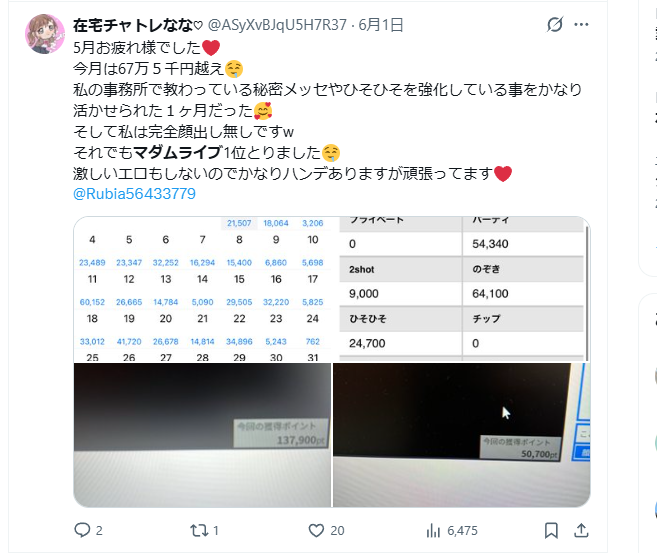This screenshot has width=657, height=553.
Task: Open the author's profile avatar
Action: [44, 34]
